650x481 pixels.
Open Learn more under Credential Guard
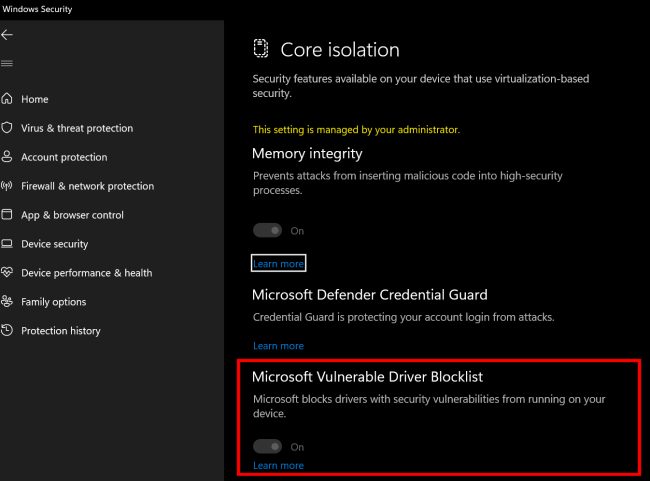(x=279, y=346)
